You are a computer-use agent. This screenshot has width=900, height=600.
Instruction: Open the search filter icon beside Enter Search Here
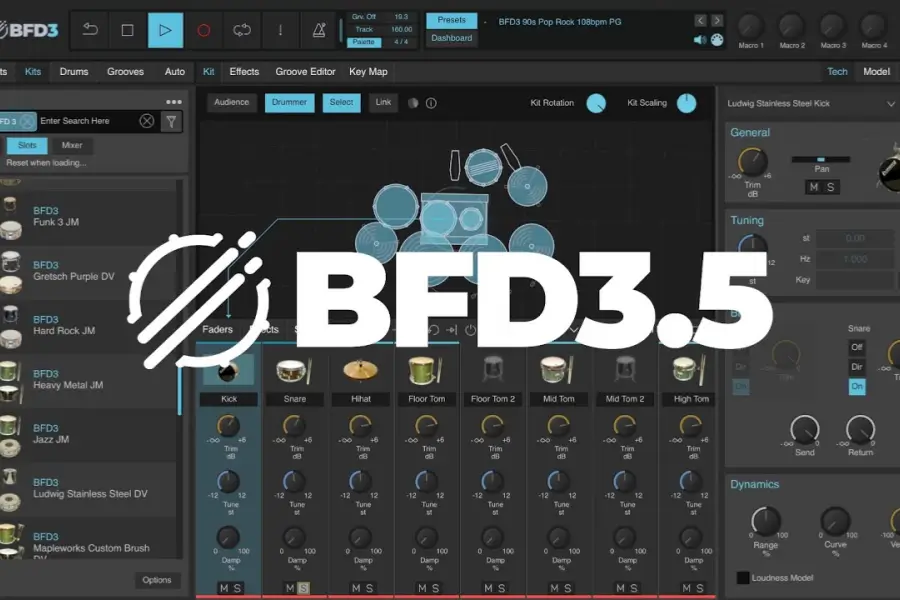171,120
